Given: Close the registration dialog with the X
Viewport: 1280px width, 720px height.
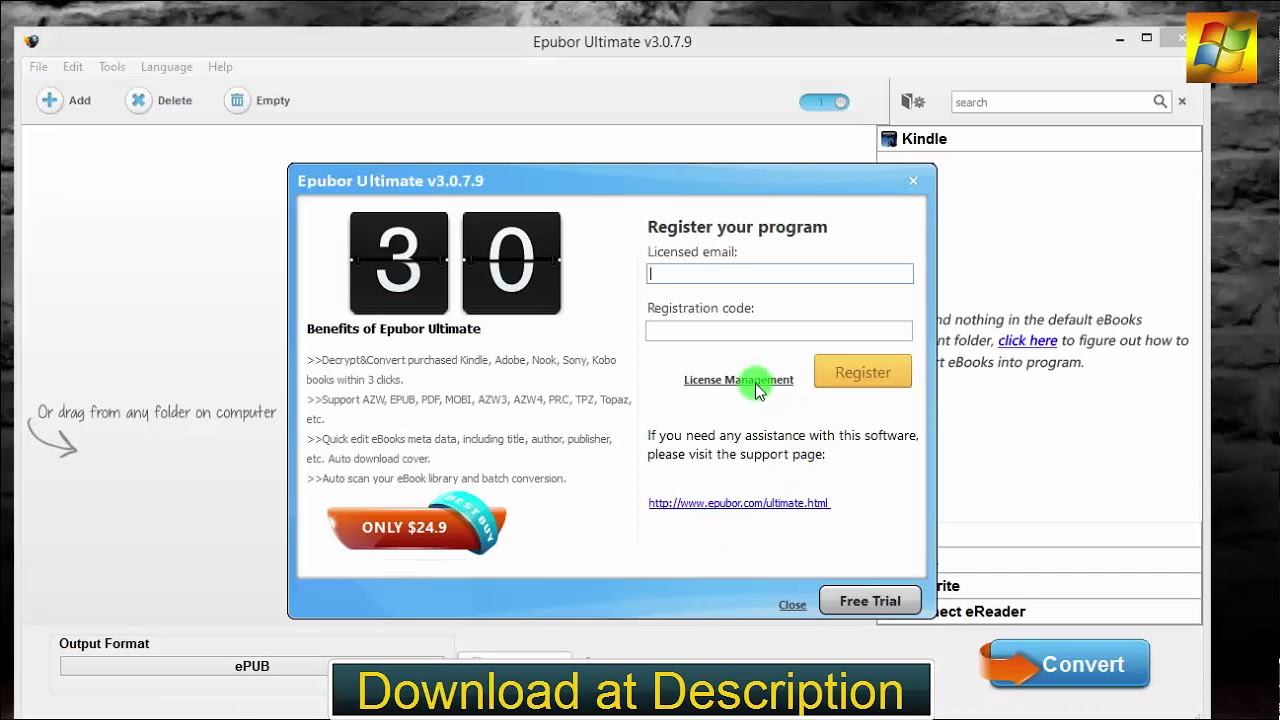Looking at the screenshot, I should pos(913,181).
